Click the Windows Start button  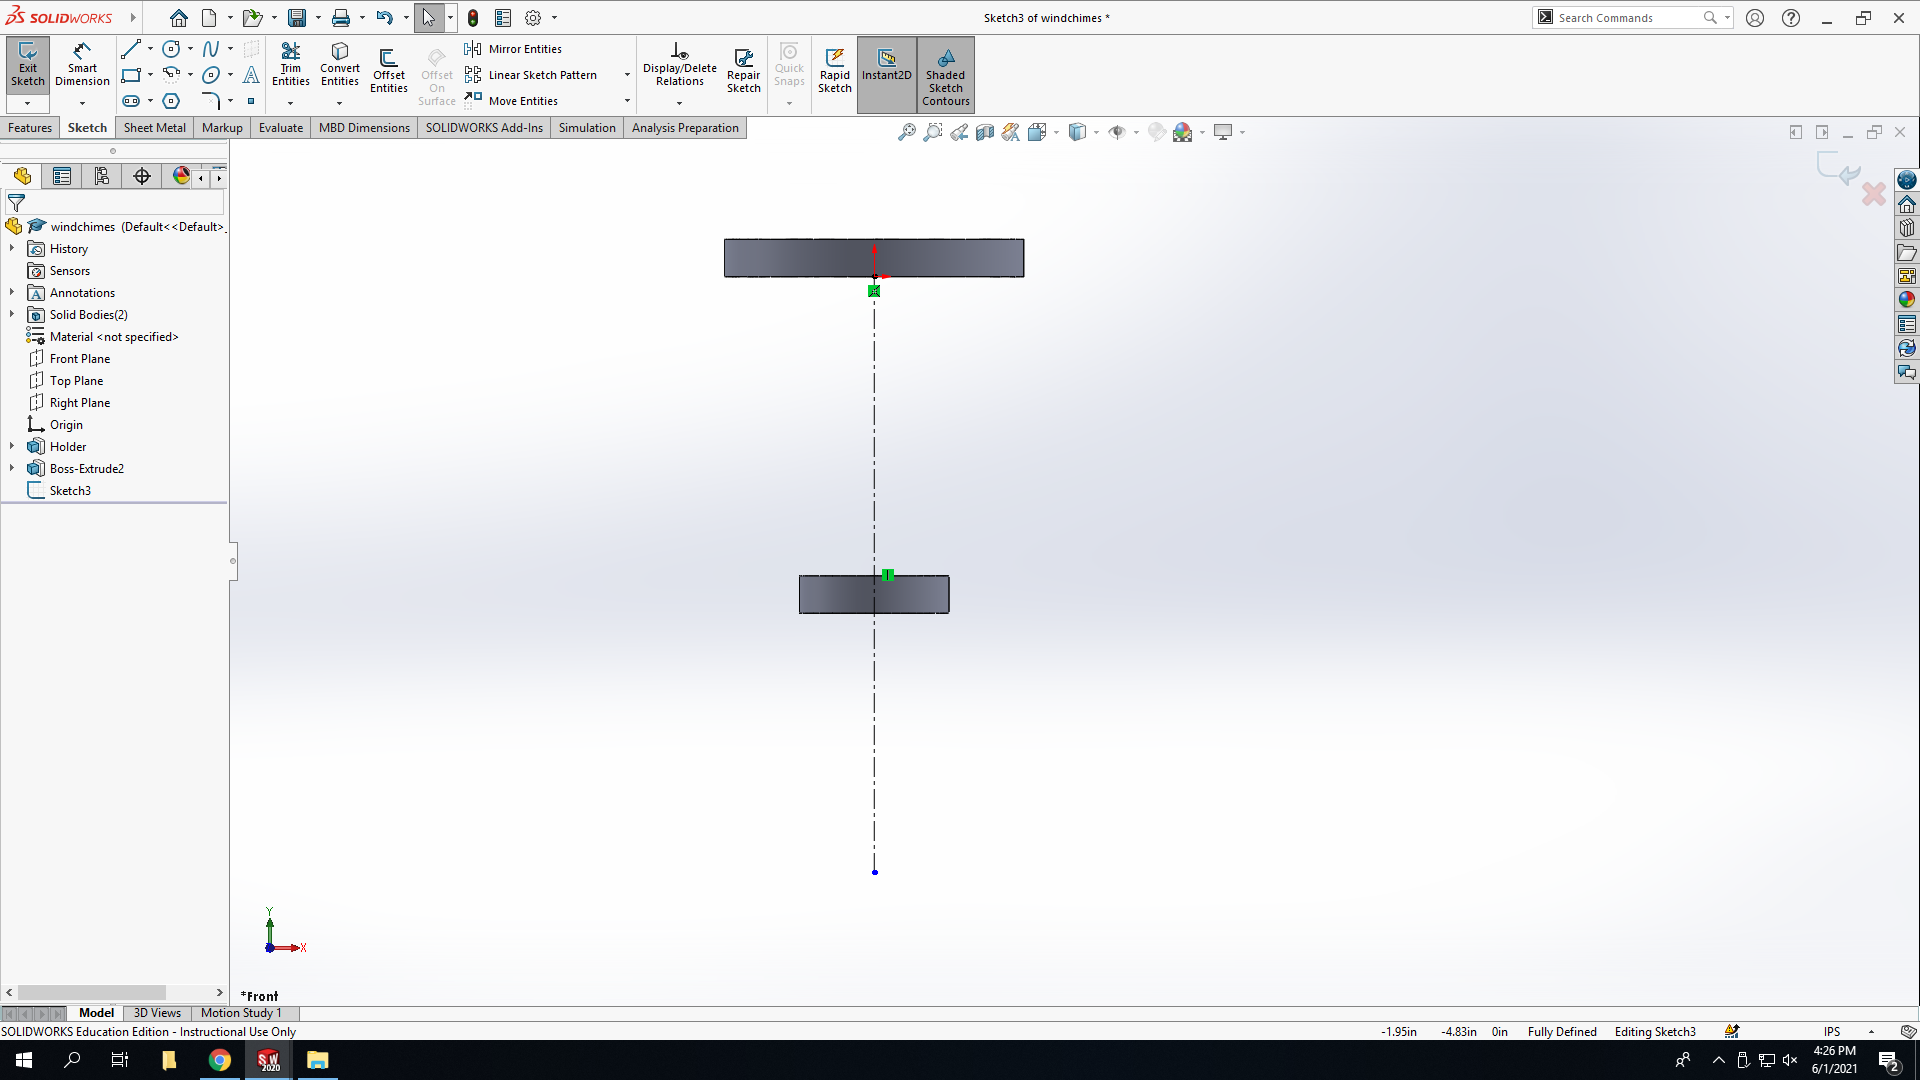24,1060
